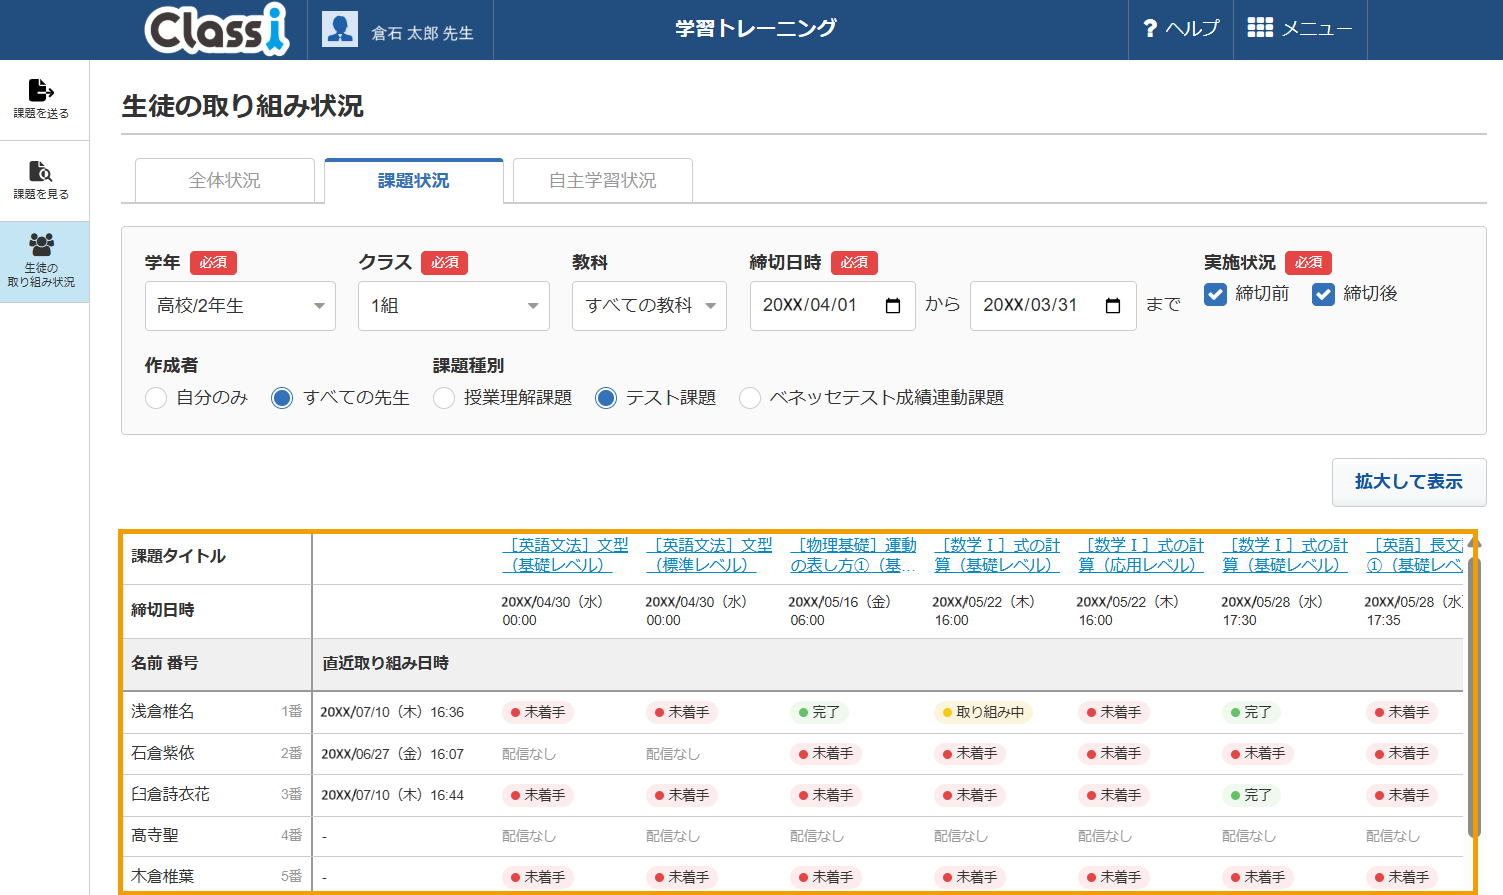Select the すべての先生 radio button

(x=282, y=398)
